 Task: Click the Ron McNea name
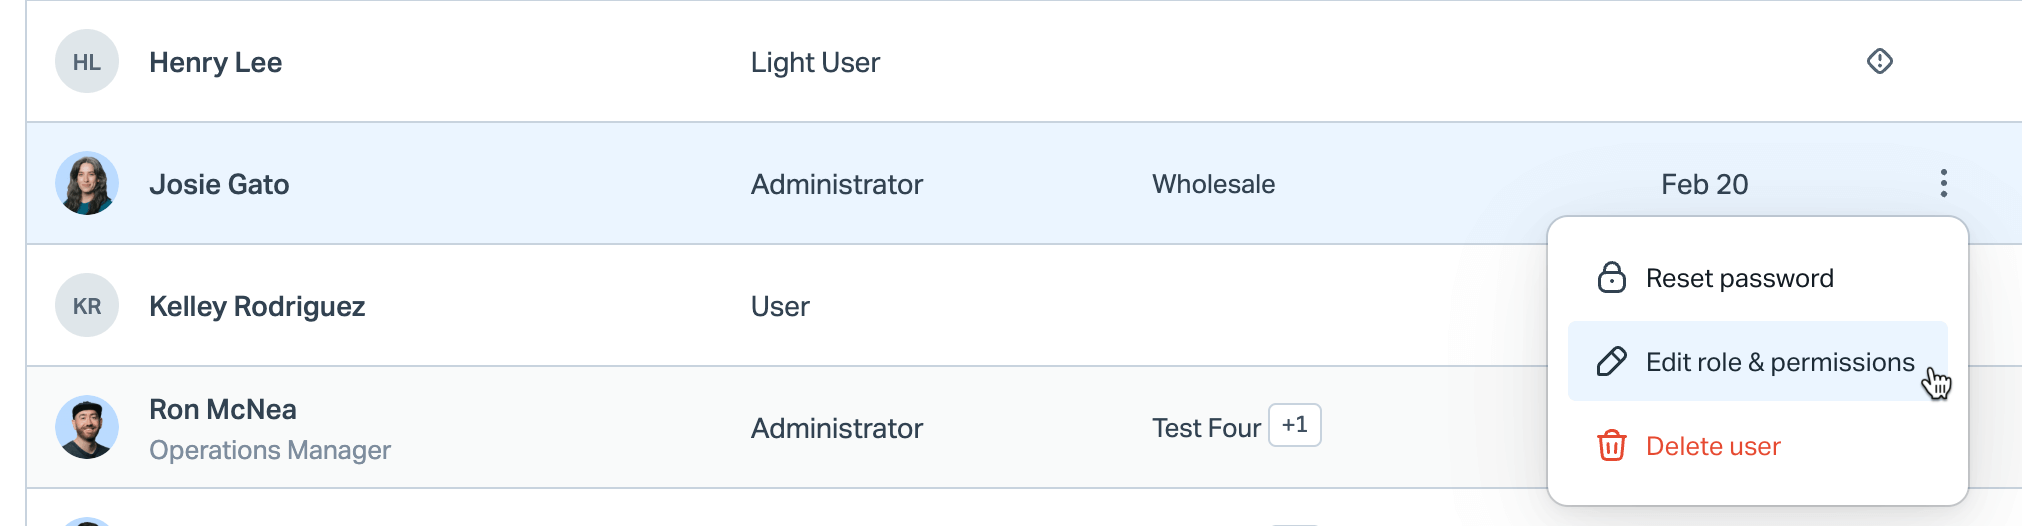tap(222, 409)
